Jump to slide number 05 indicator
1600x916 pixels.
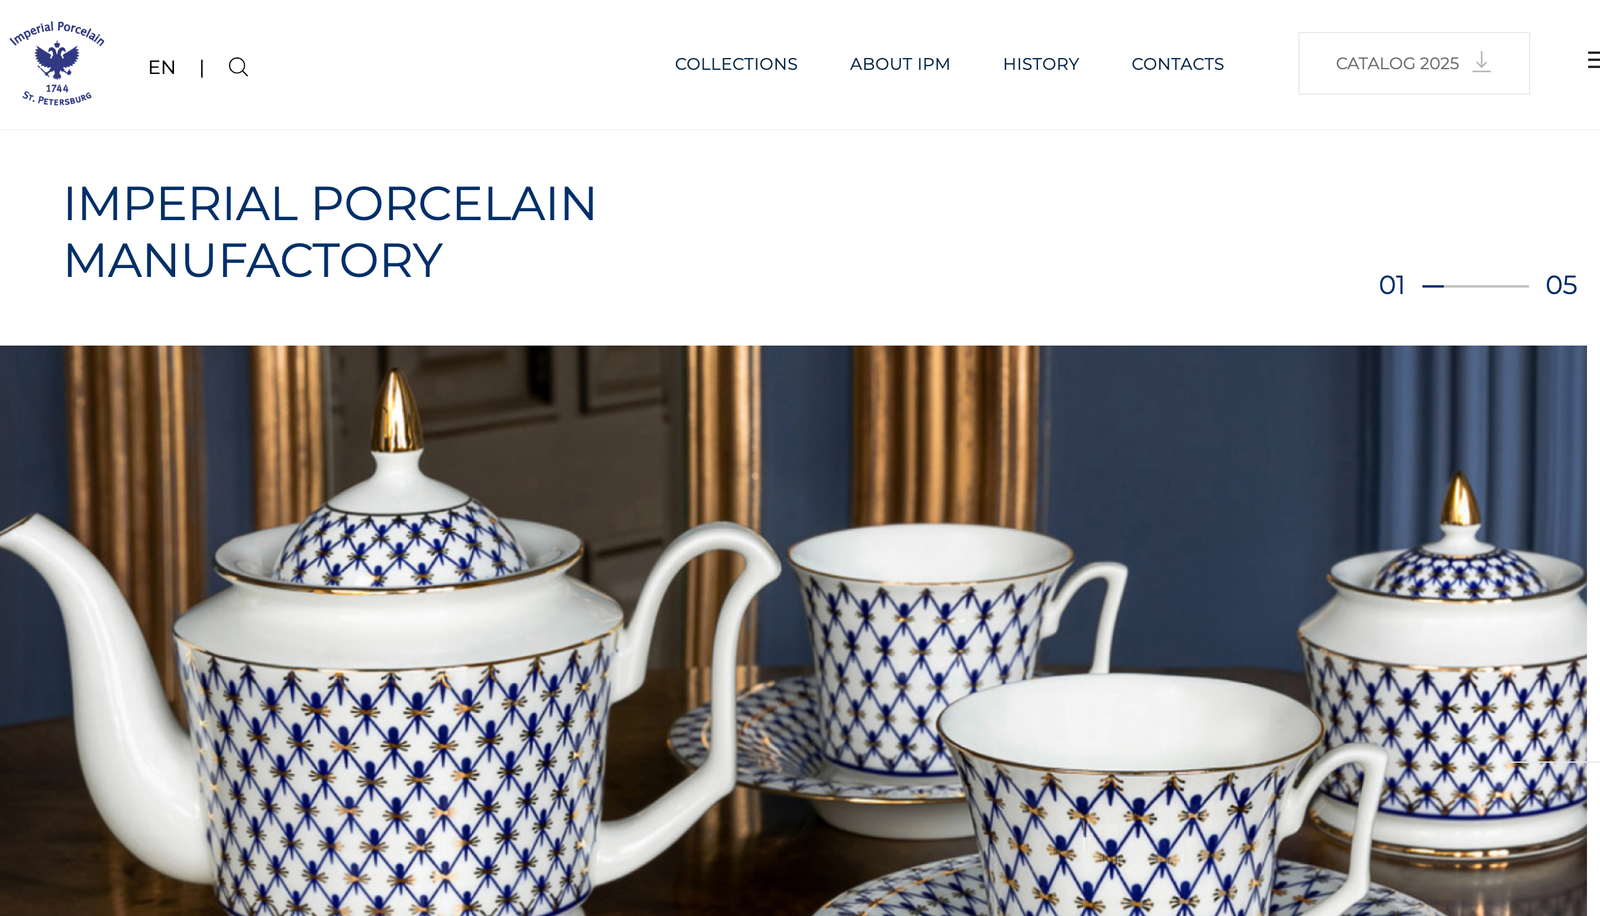pos(1561,285)
